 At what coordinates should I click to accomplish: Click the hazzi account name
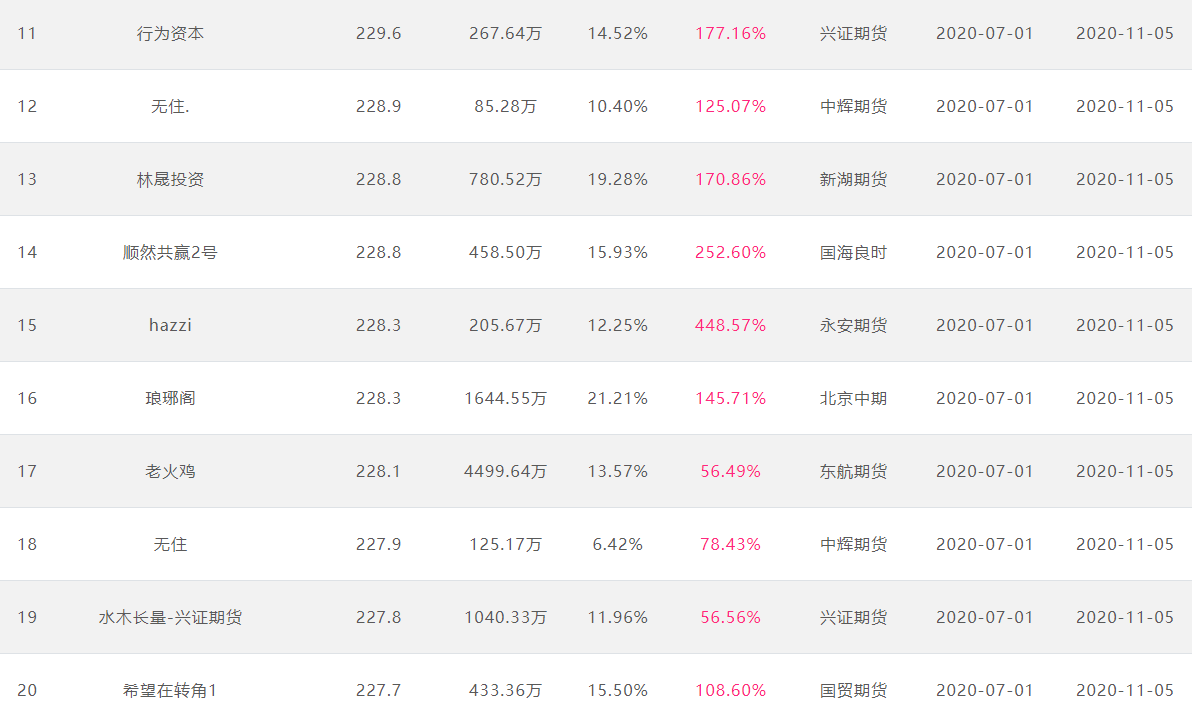(170, 325)
